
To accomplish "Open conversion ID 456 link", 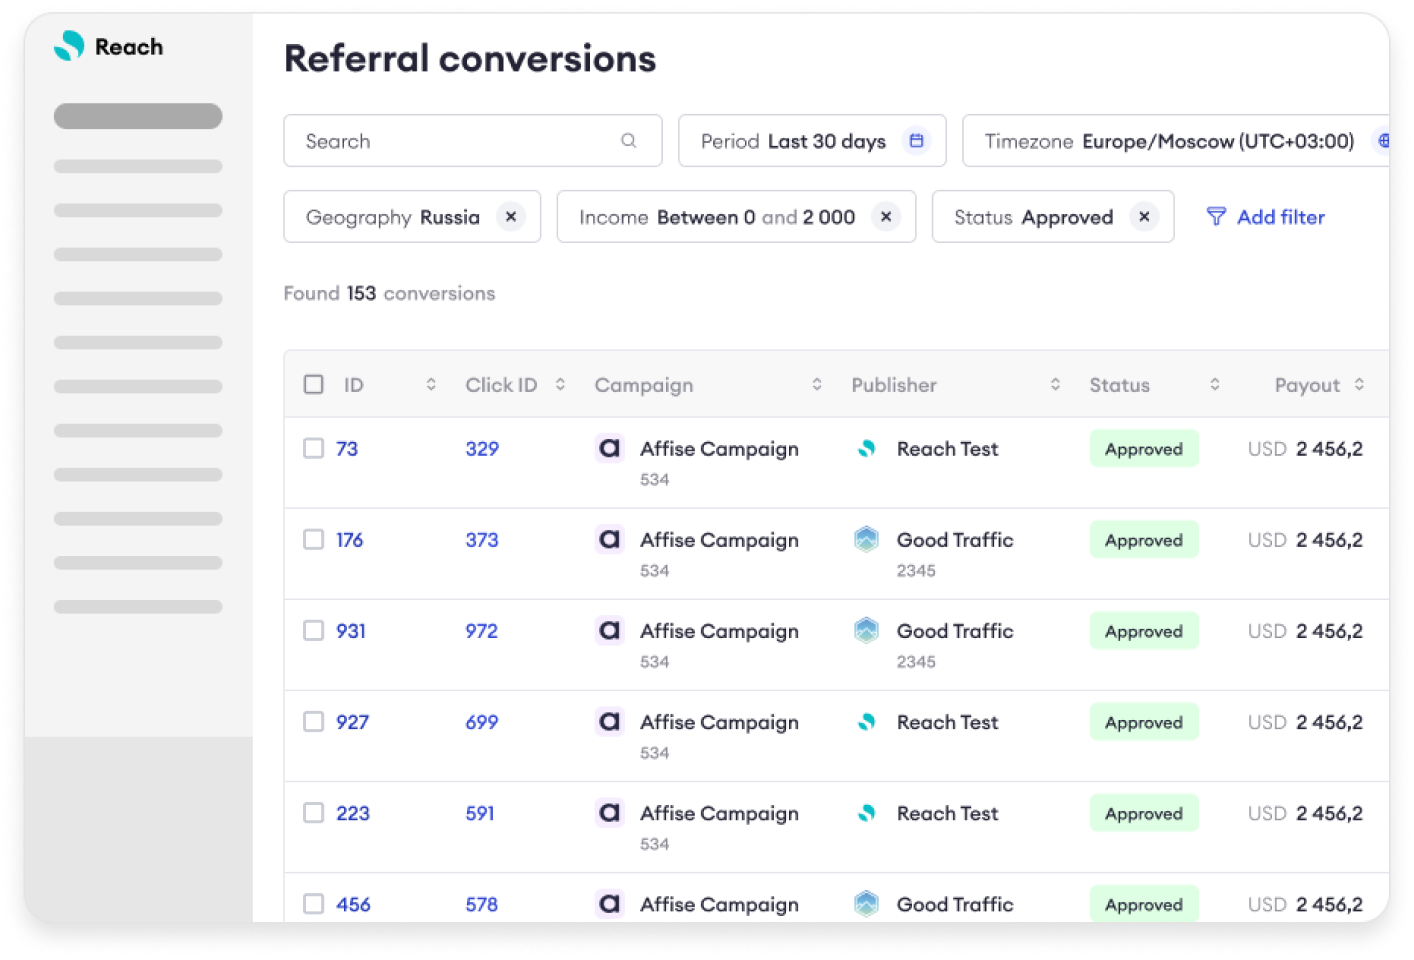I will coord(353,904).
